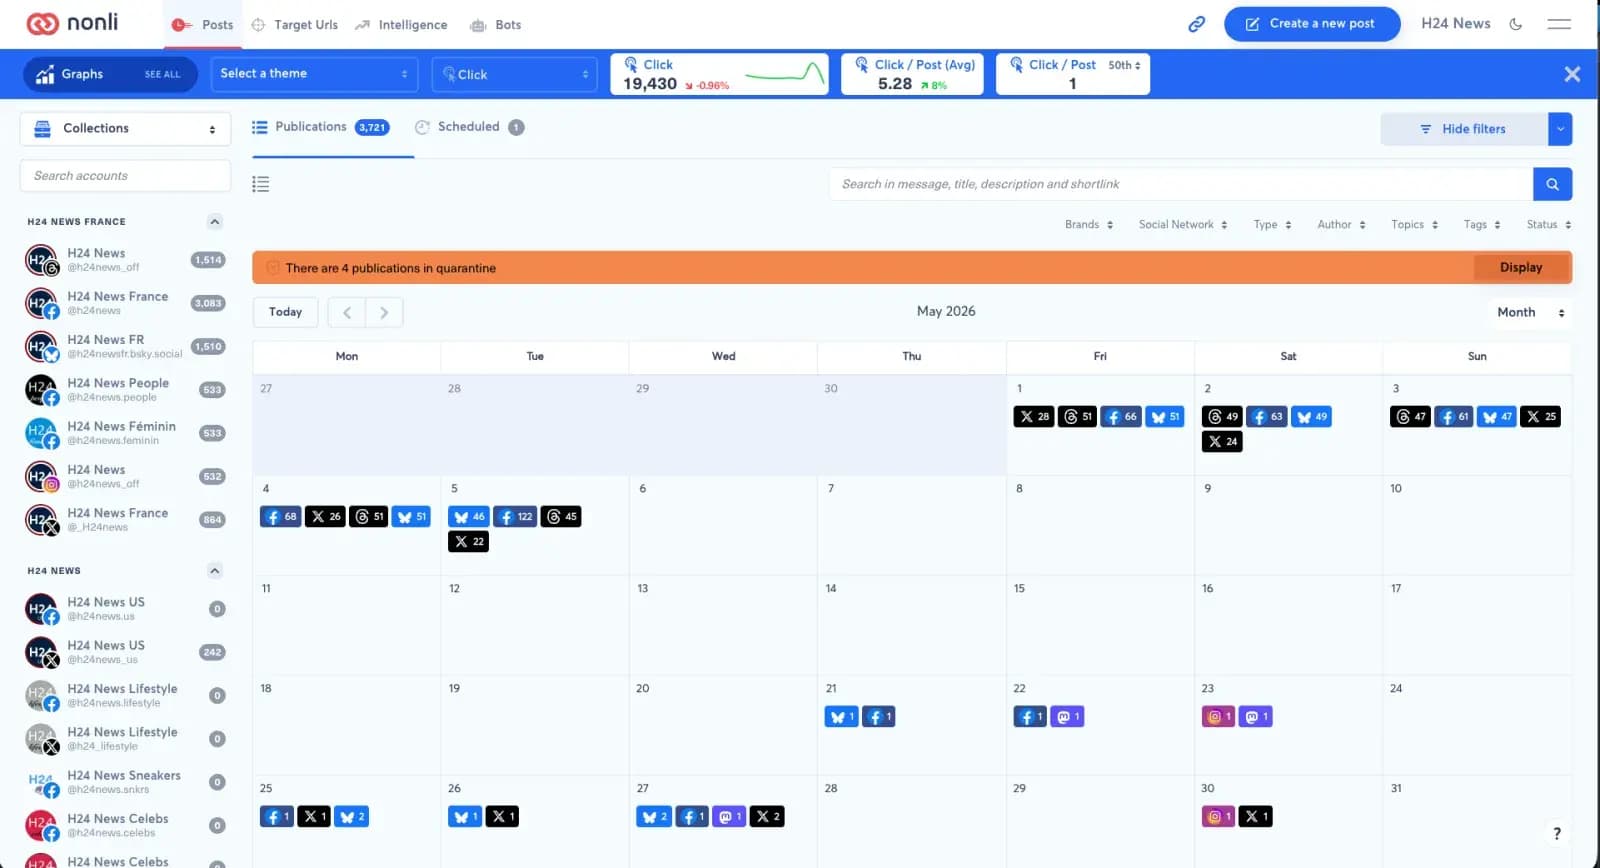This screenshot has width=1600, height=868.
Task: Go to Intelligence tab
Action: pos(401,25)
